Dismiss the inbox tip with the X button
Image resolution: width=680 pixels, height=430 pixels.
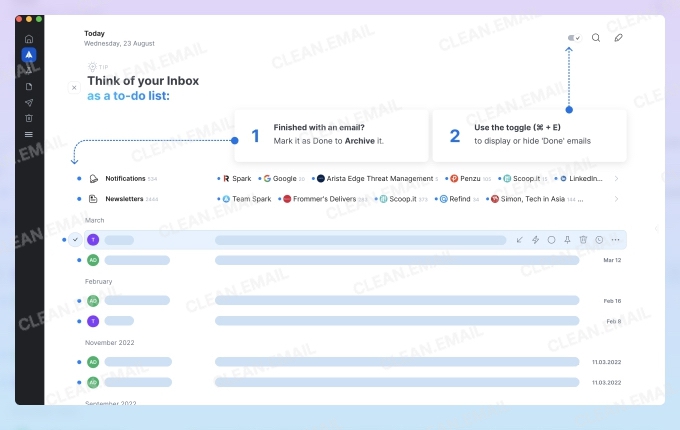coord(74,88)
